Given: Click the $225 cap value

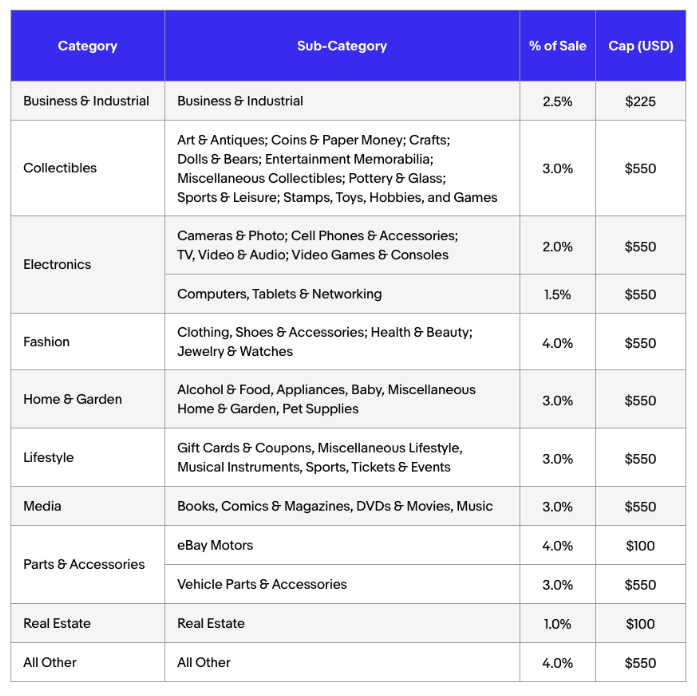Looking at the screenshot, I should [x=640, y=101].
